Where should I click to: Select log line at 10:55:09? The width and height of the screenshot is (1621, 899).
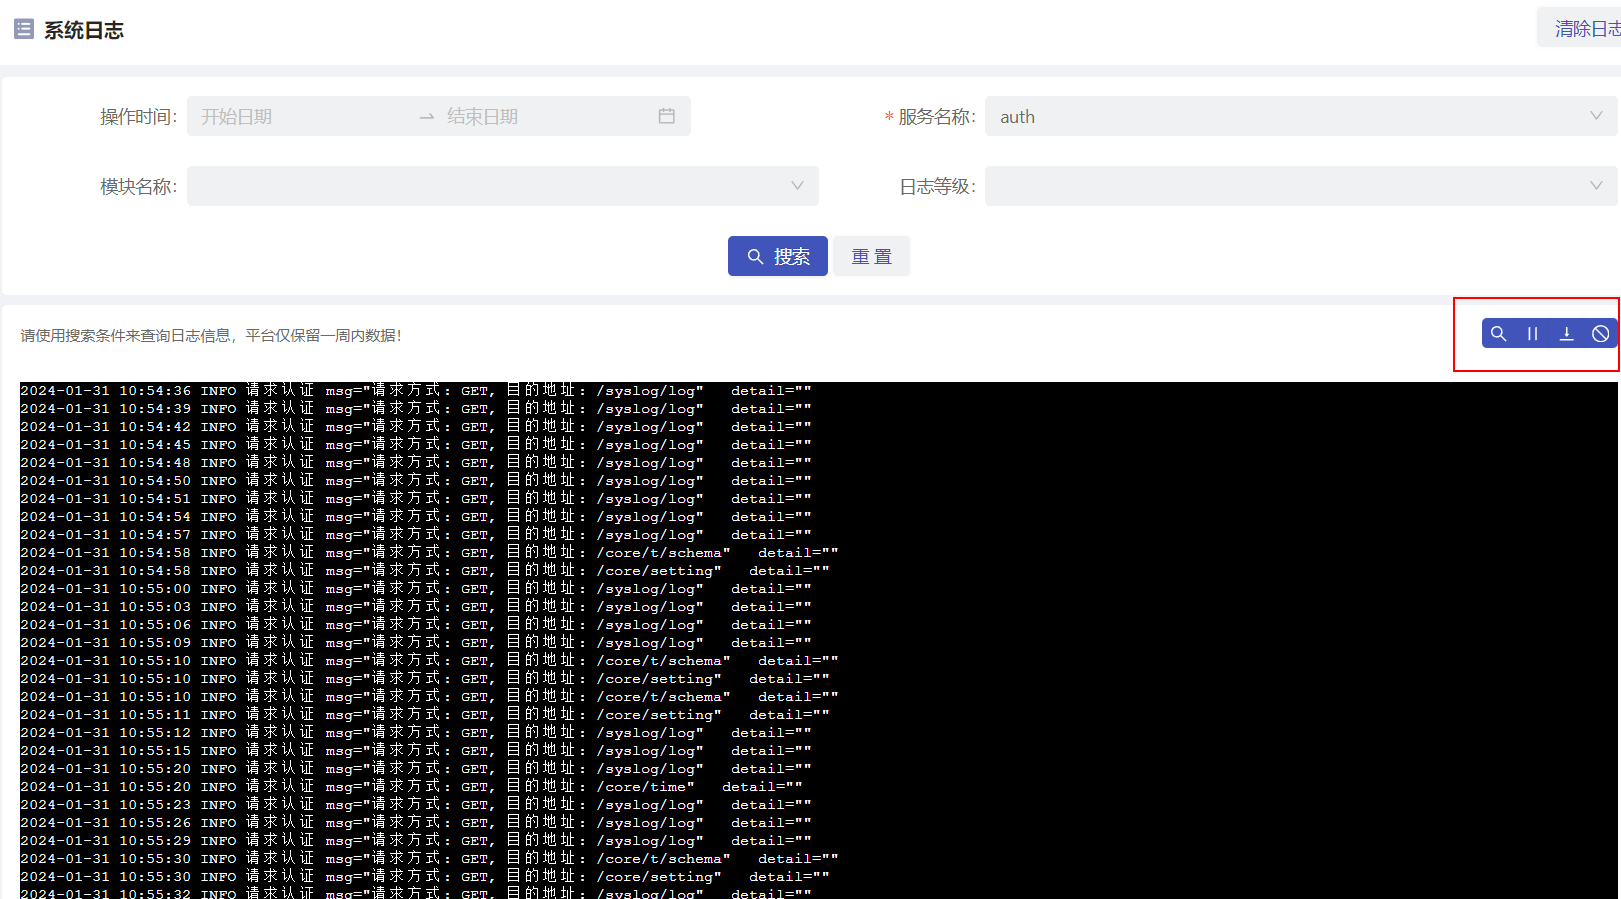416,643
